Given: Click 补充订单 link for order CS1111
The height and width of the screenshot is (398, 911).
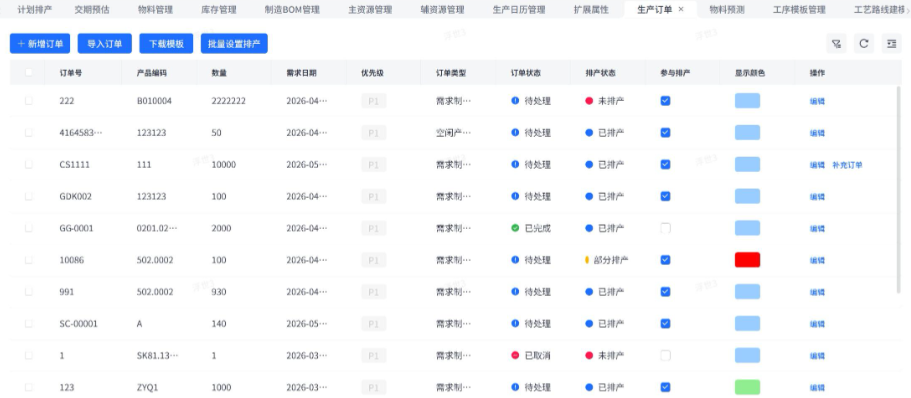Looking at the screenshot, I should (x=847, y=165).
